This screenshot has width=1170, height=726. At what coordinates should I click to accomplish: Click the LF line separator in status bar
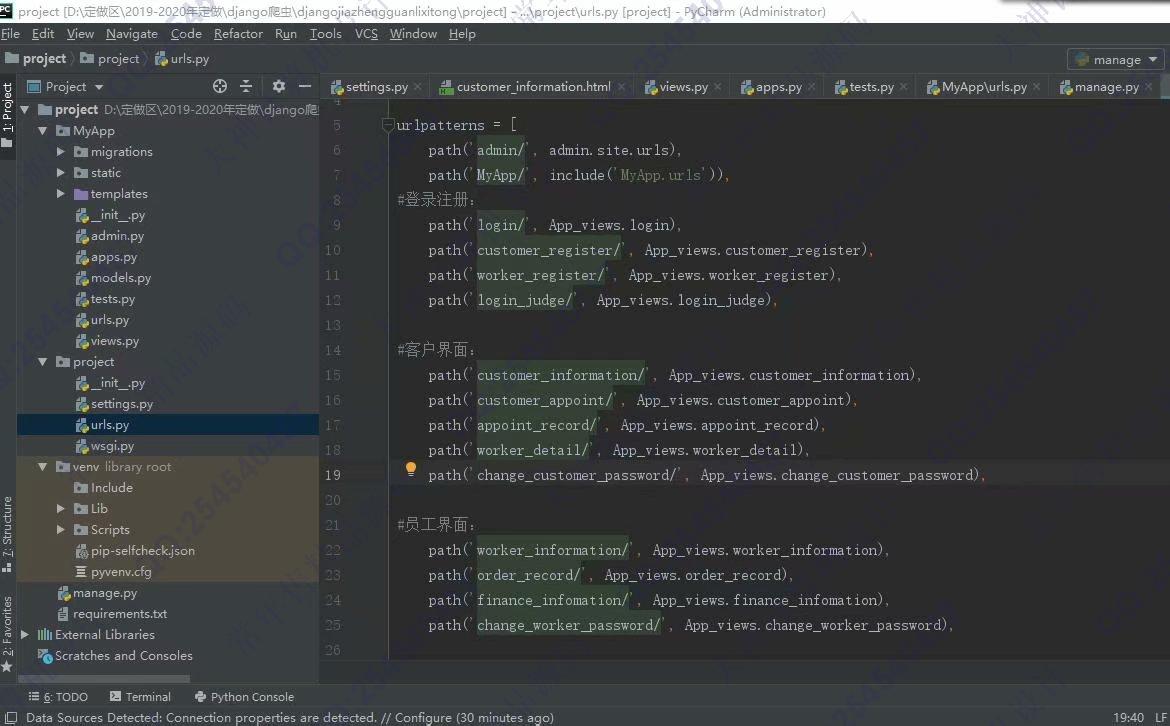coord(1160,717)
